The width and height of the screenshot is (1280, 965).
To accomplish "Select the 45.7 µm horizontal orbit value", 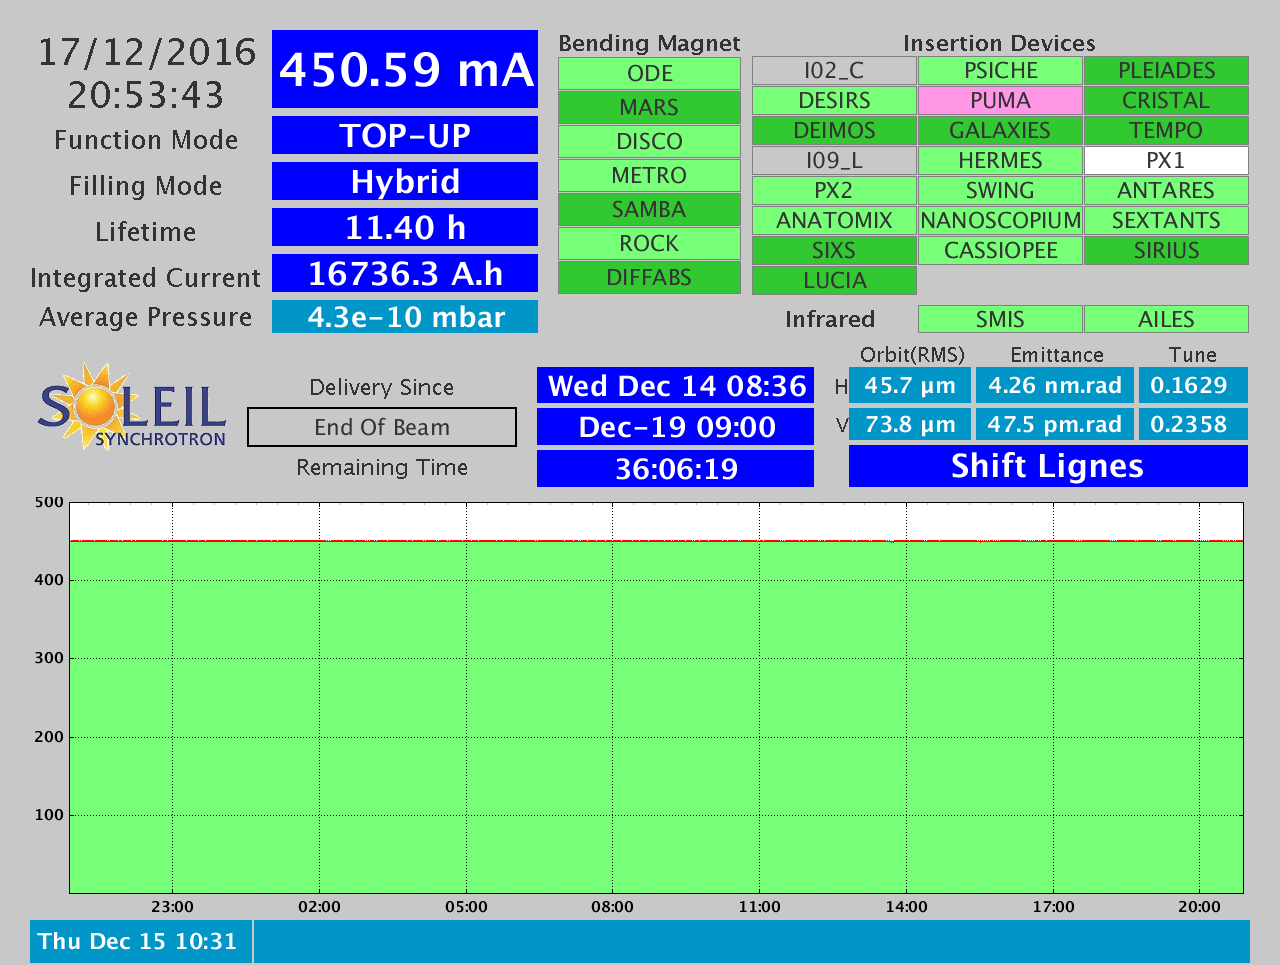I will [x=910, y=386].
